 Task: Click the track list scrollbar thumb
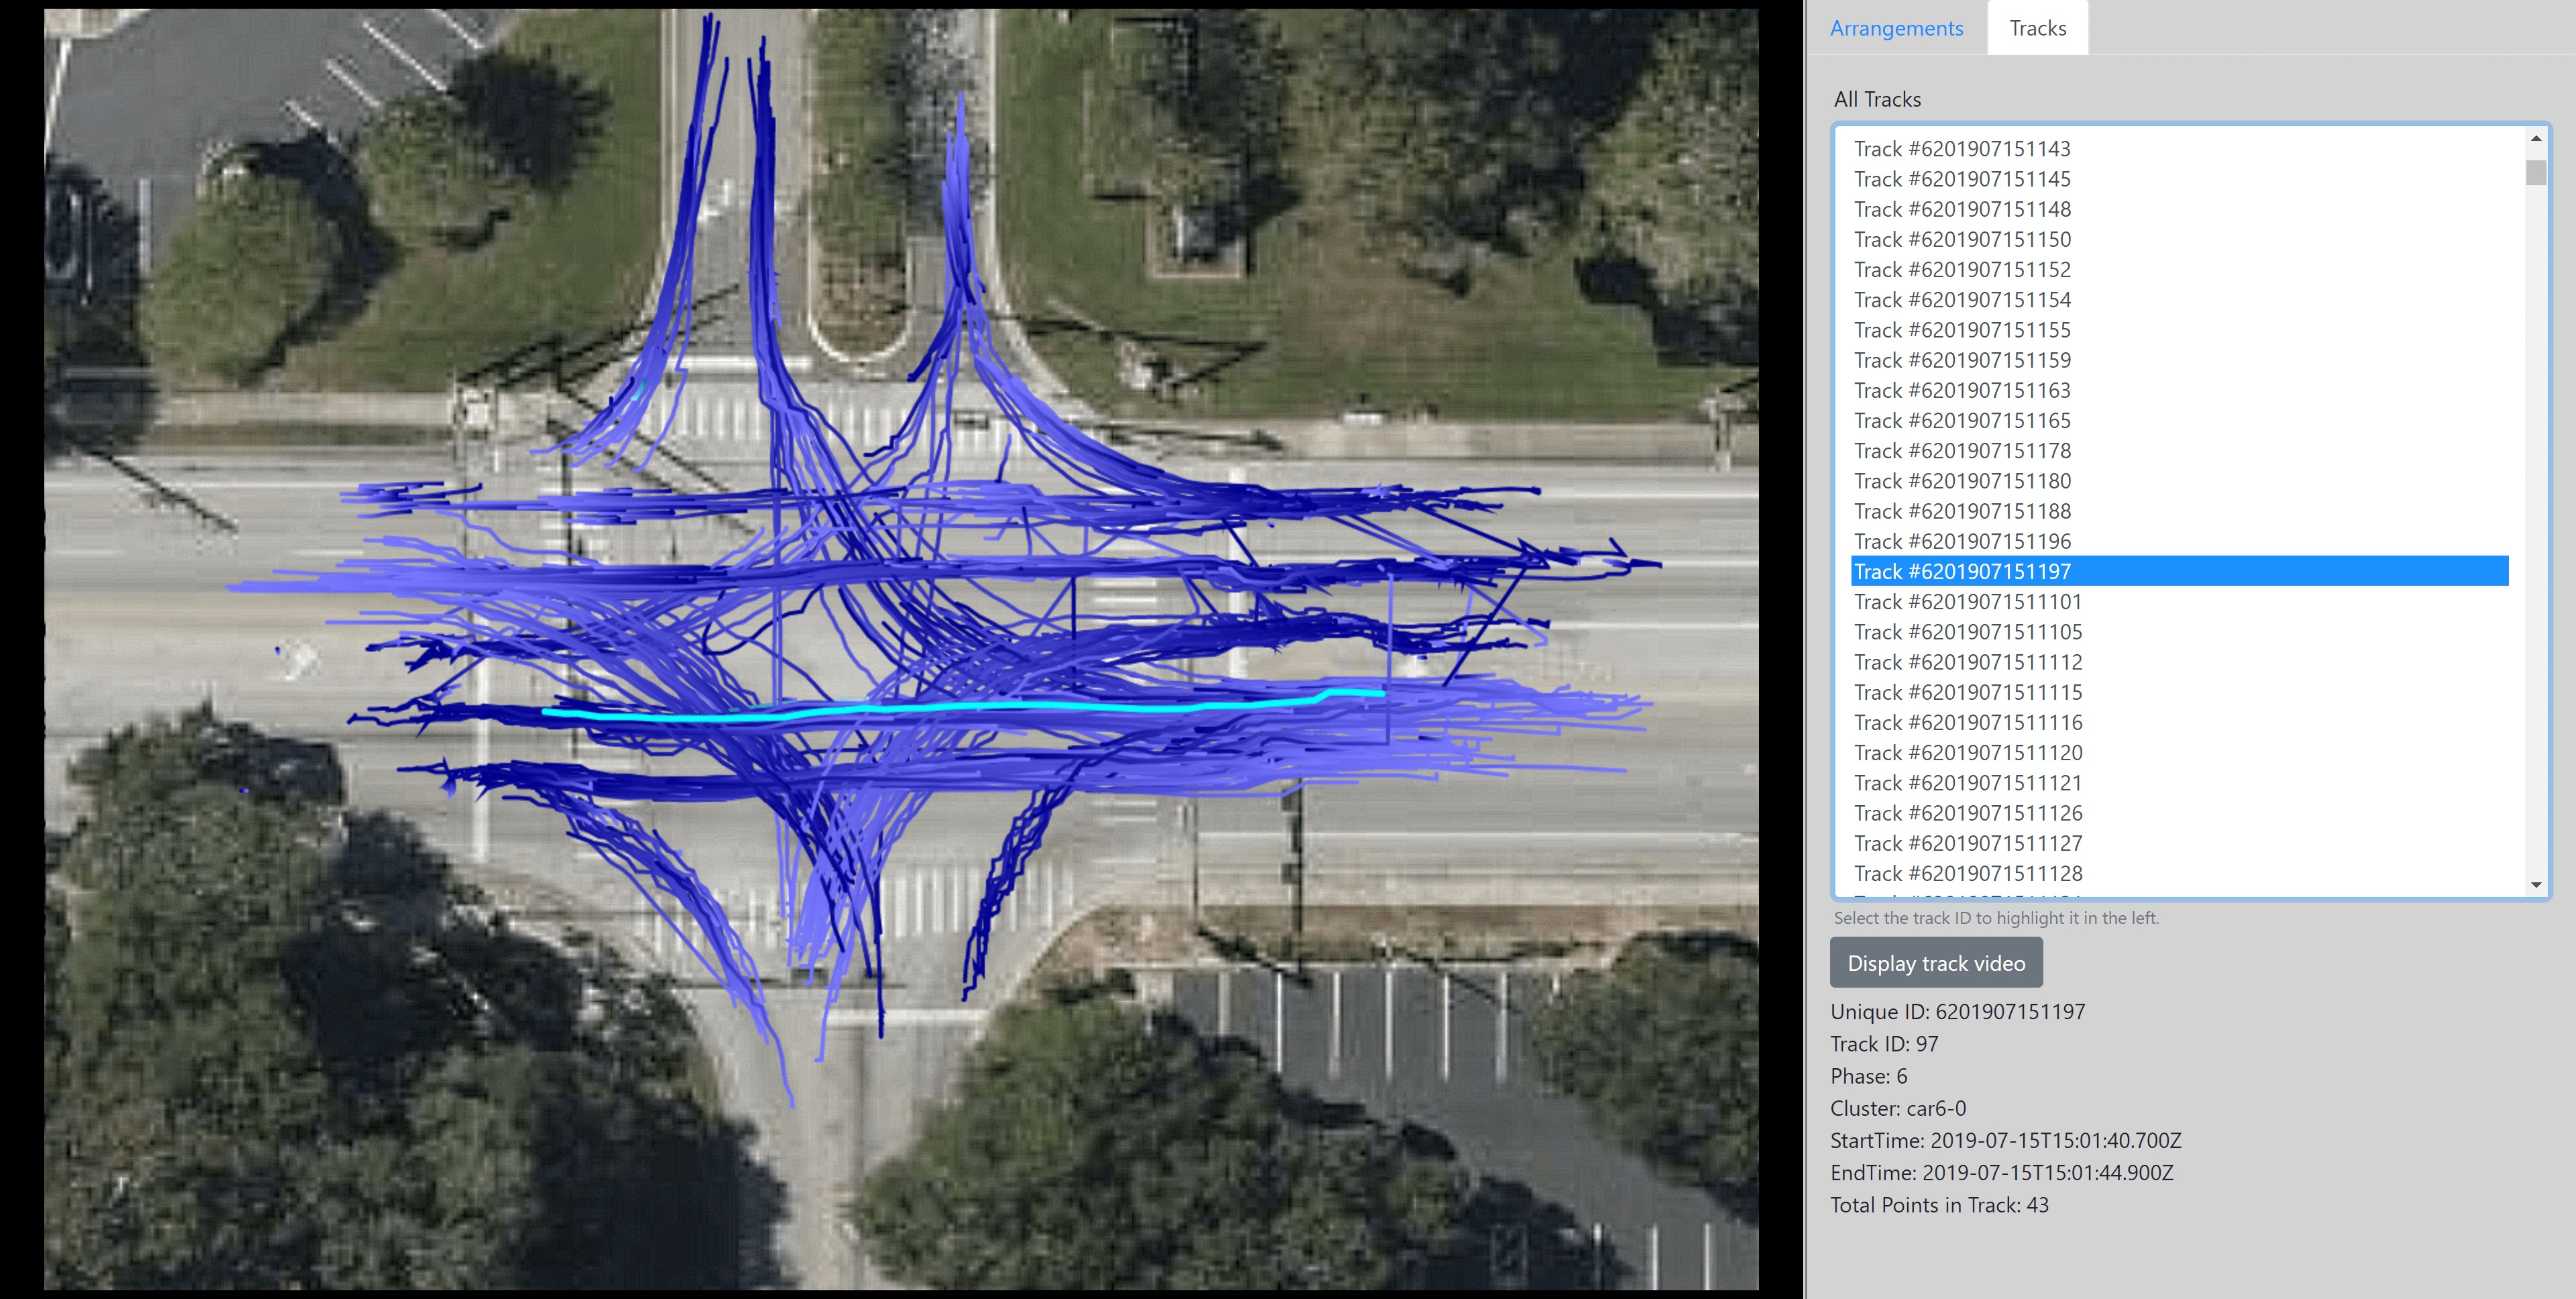tap(2535, 173)
